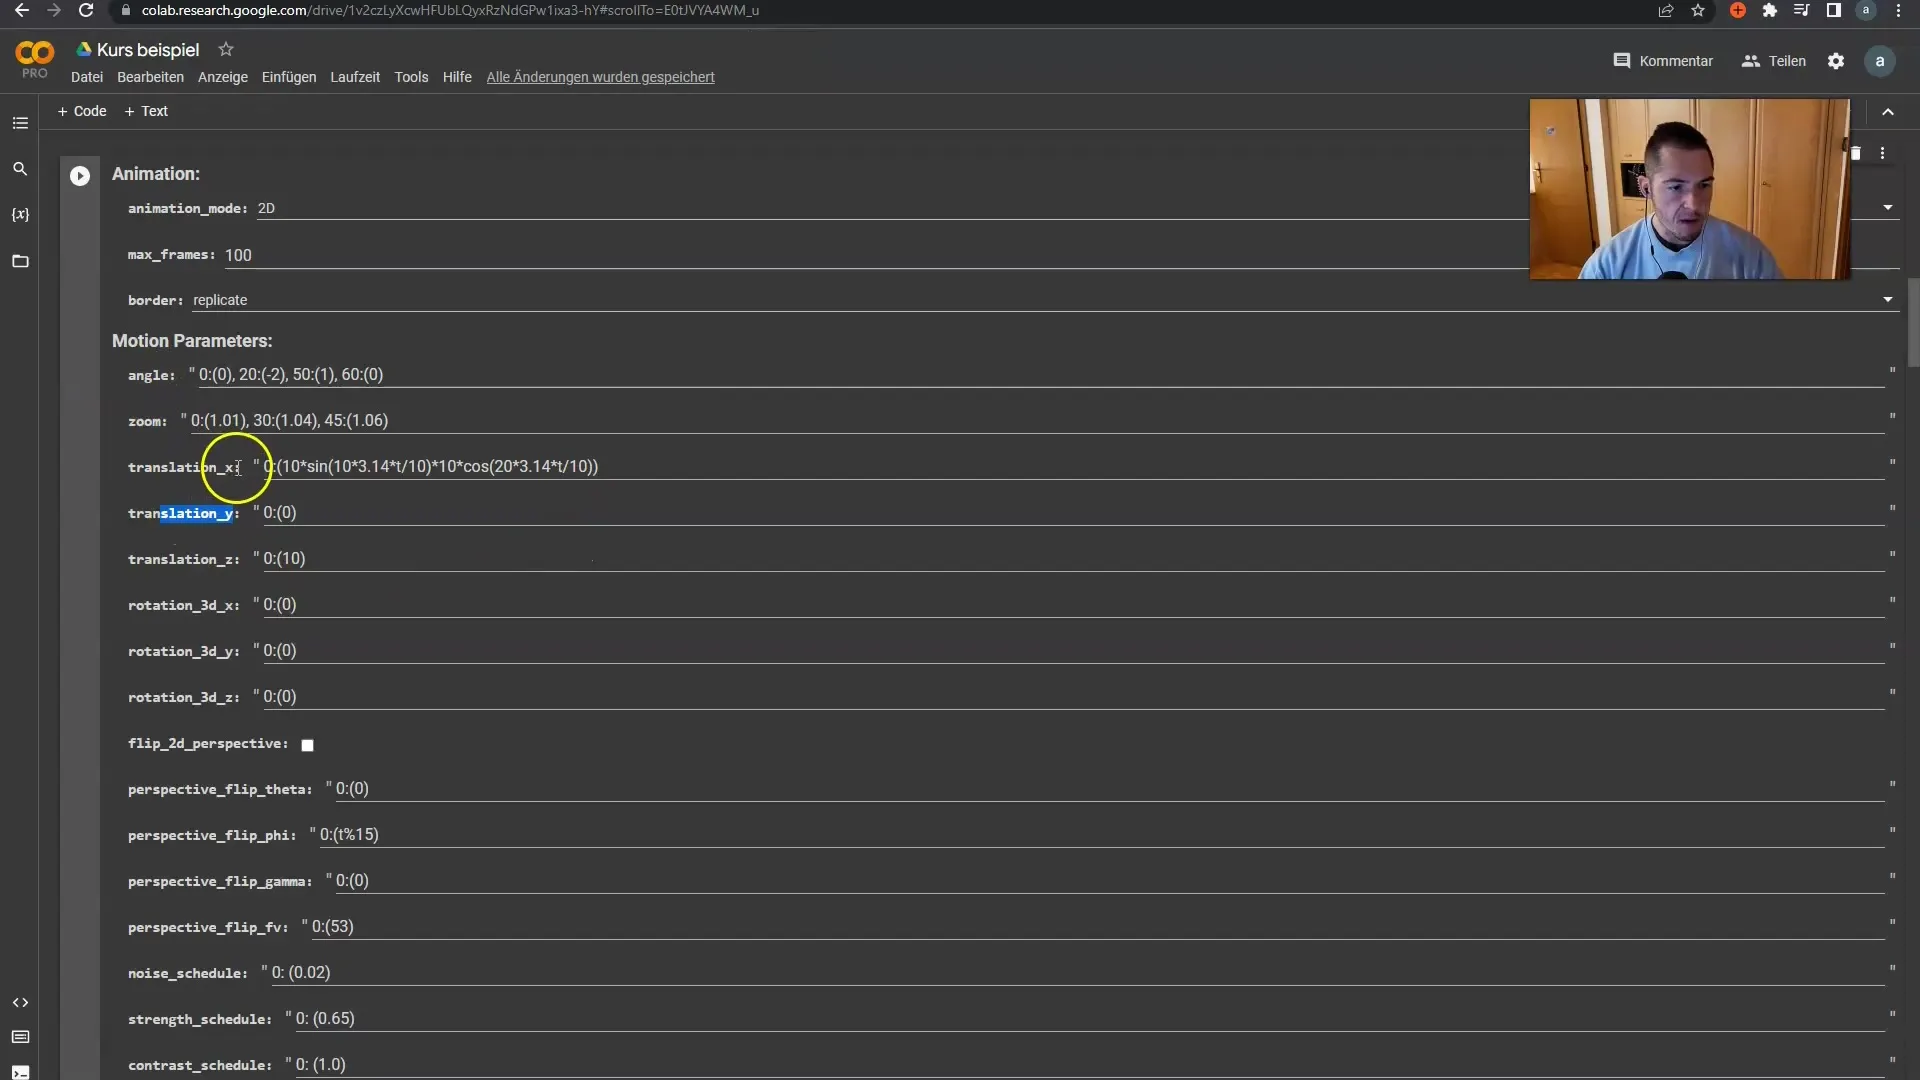Open the Files folder sidebar icon
1920x1080 pixels.
tap(20, 261)
